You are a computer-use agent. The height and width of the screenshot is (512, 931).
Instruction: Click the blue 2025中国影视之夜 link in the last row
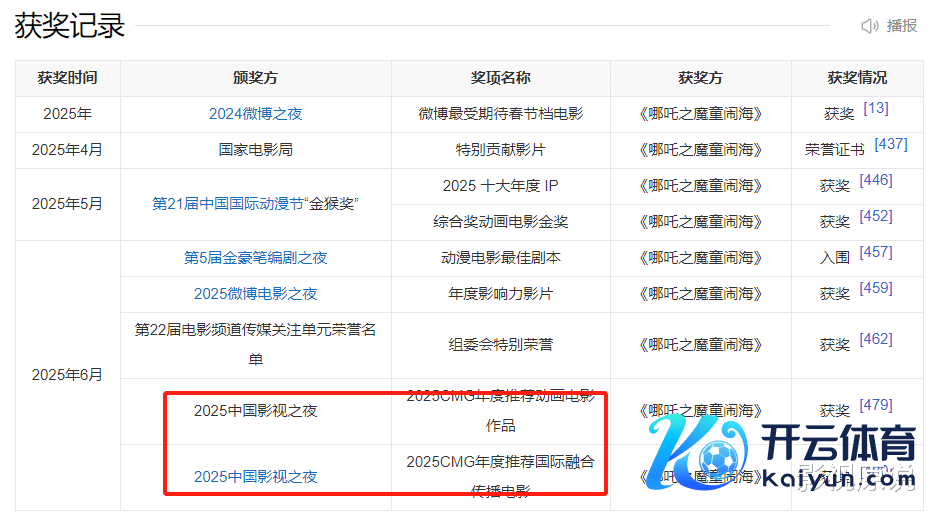tap(255, 477)
